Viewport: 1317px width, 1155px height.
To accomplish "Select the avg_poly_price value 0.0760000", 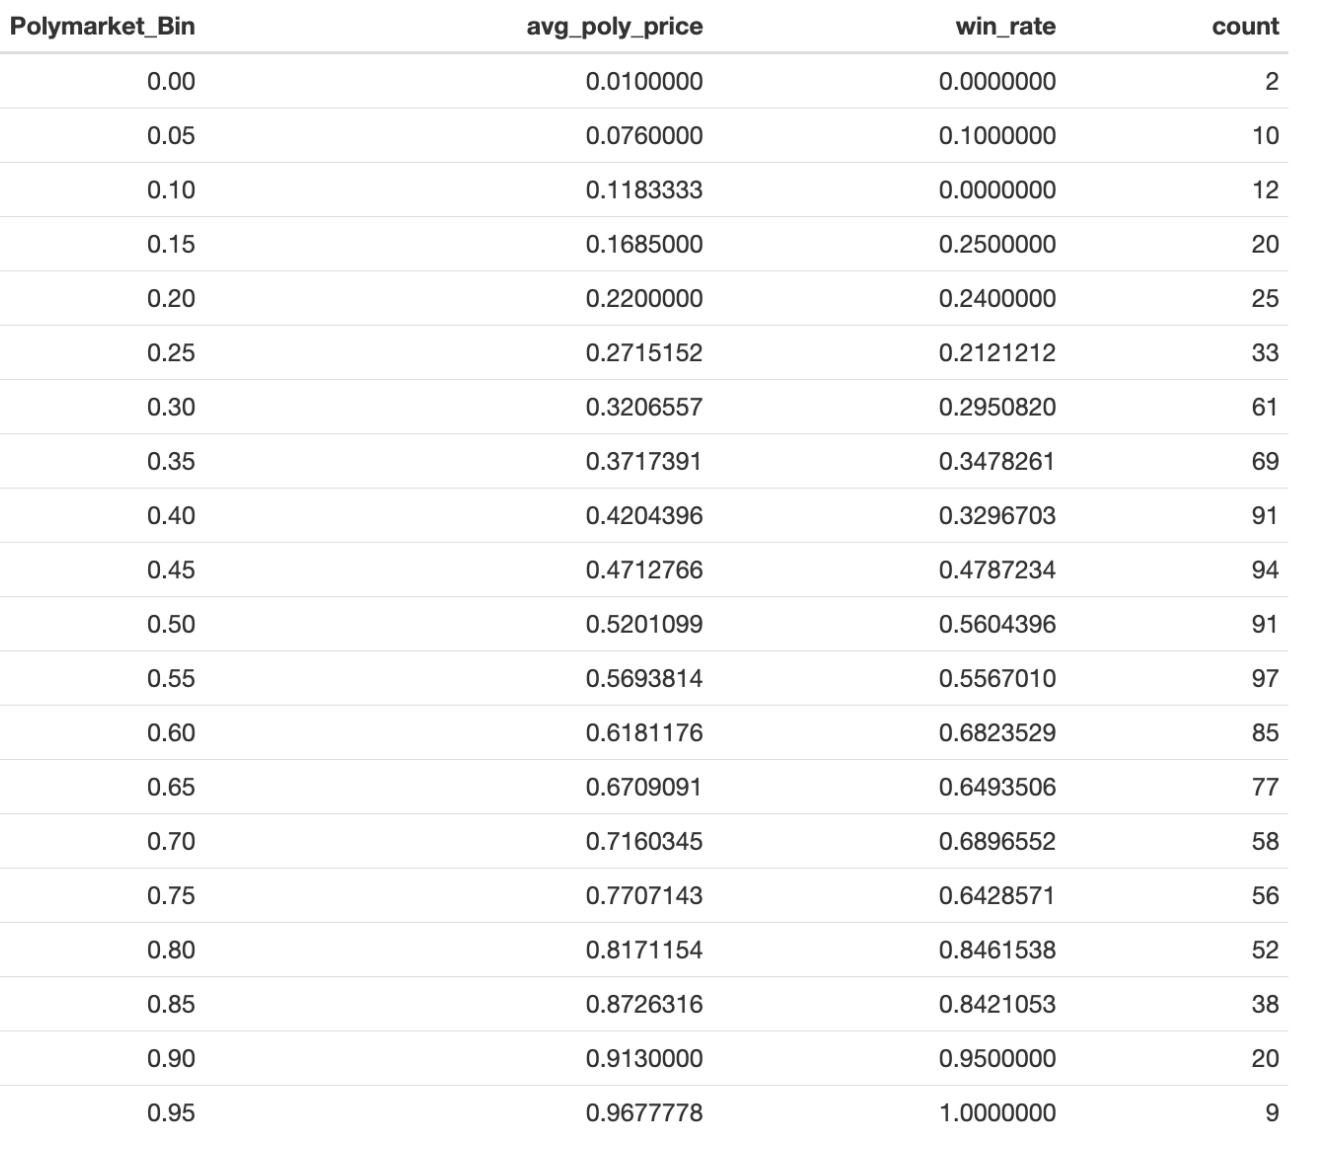I will point(644,136).
